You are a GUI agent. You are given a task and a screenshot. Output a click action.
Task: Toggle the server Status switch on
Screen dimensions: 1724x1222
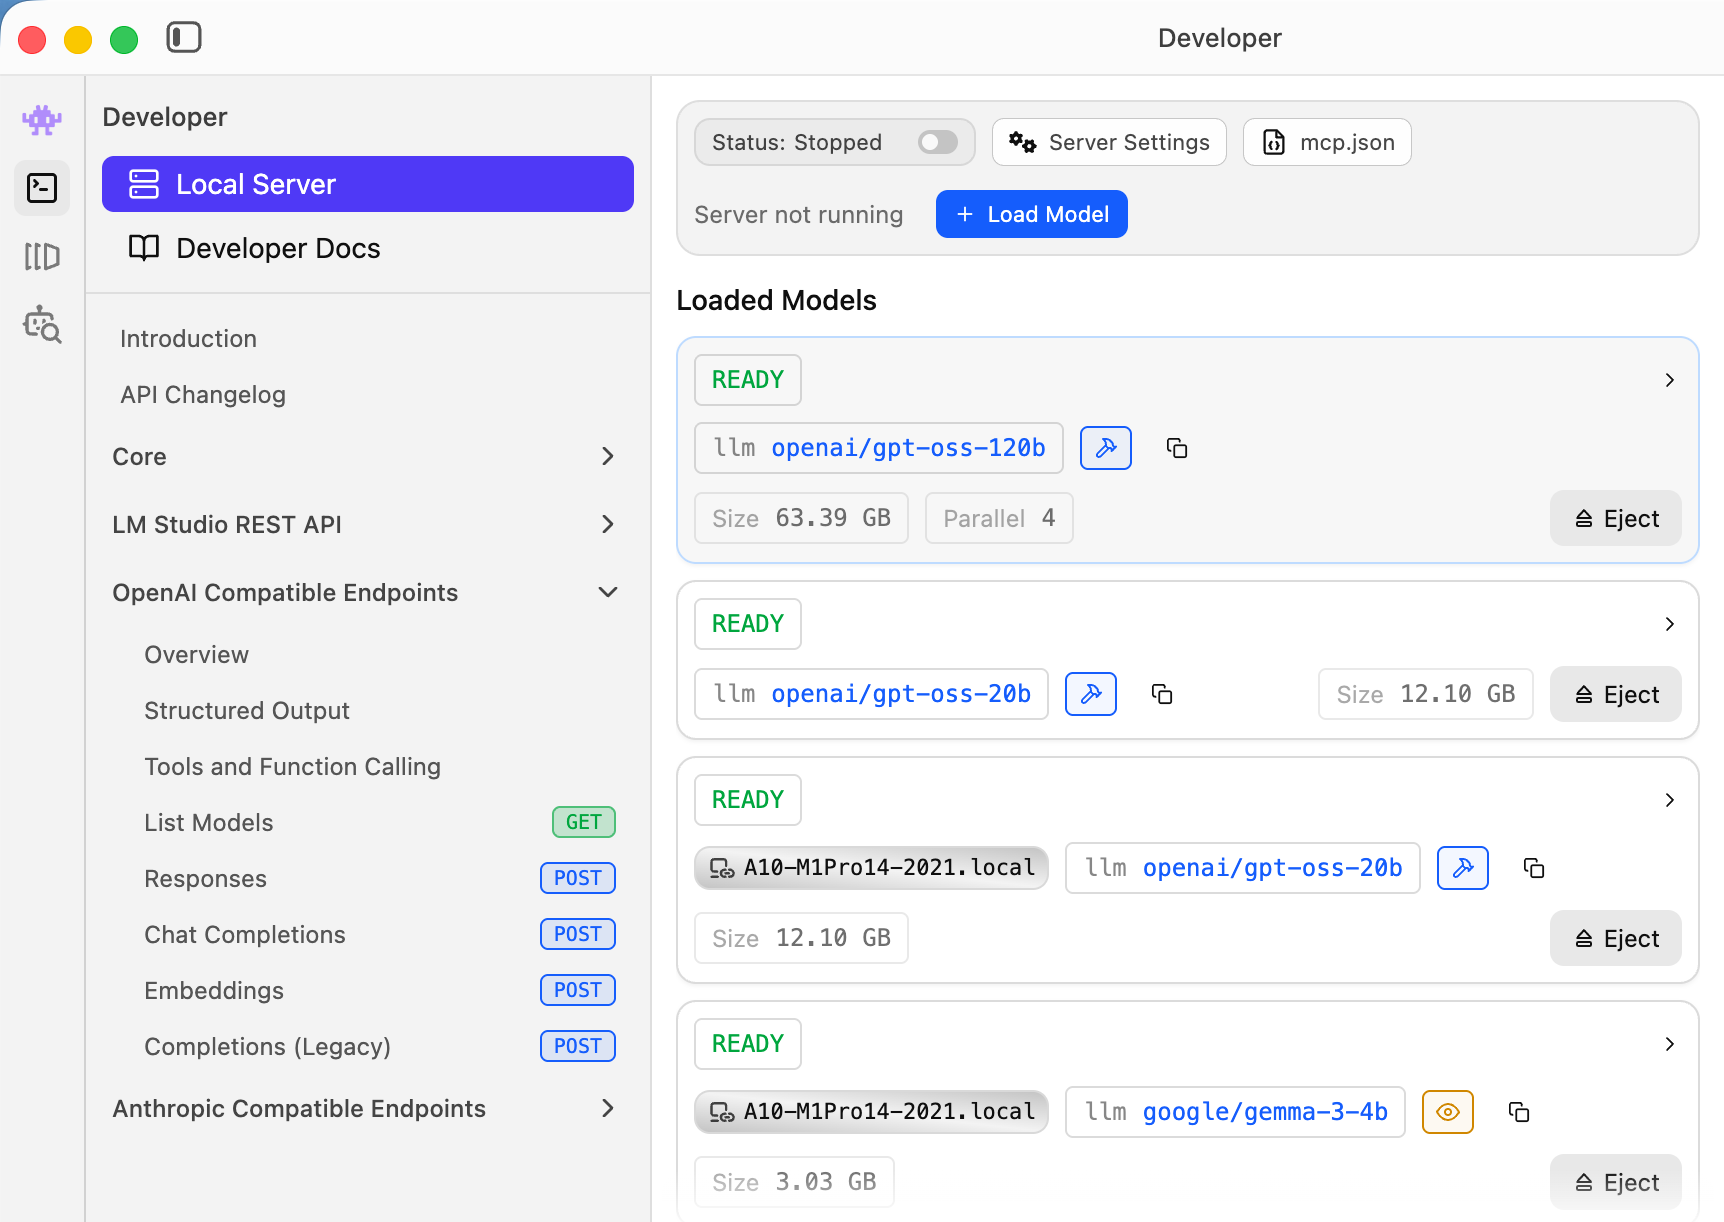(x=937, y=142)
